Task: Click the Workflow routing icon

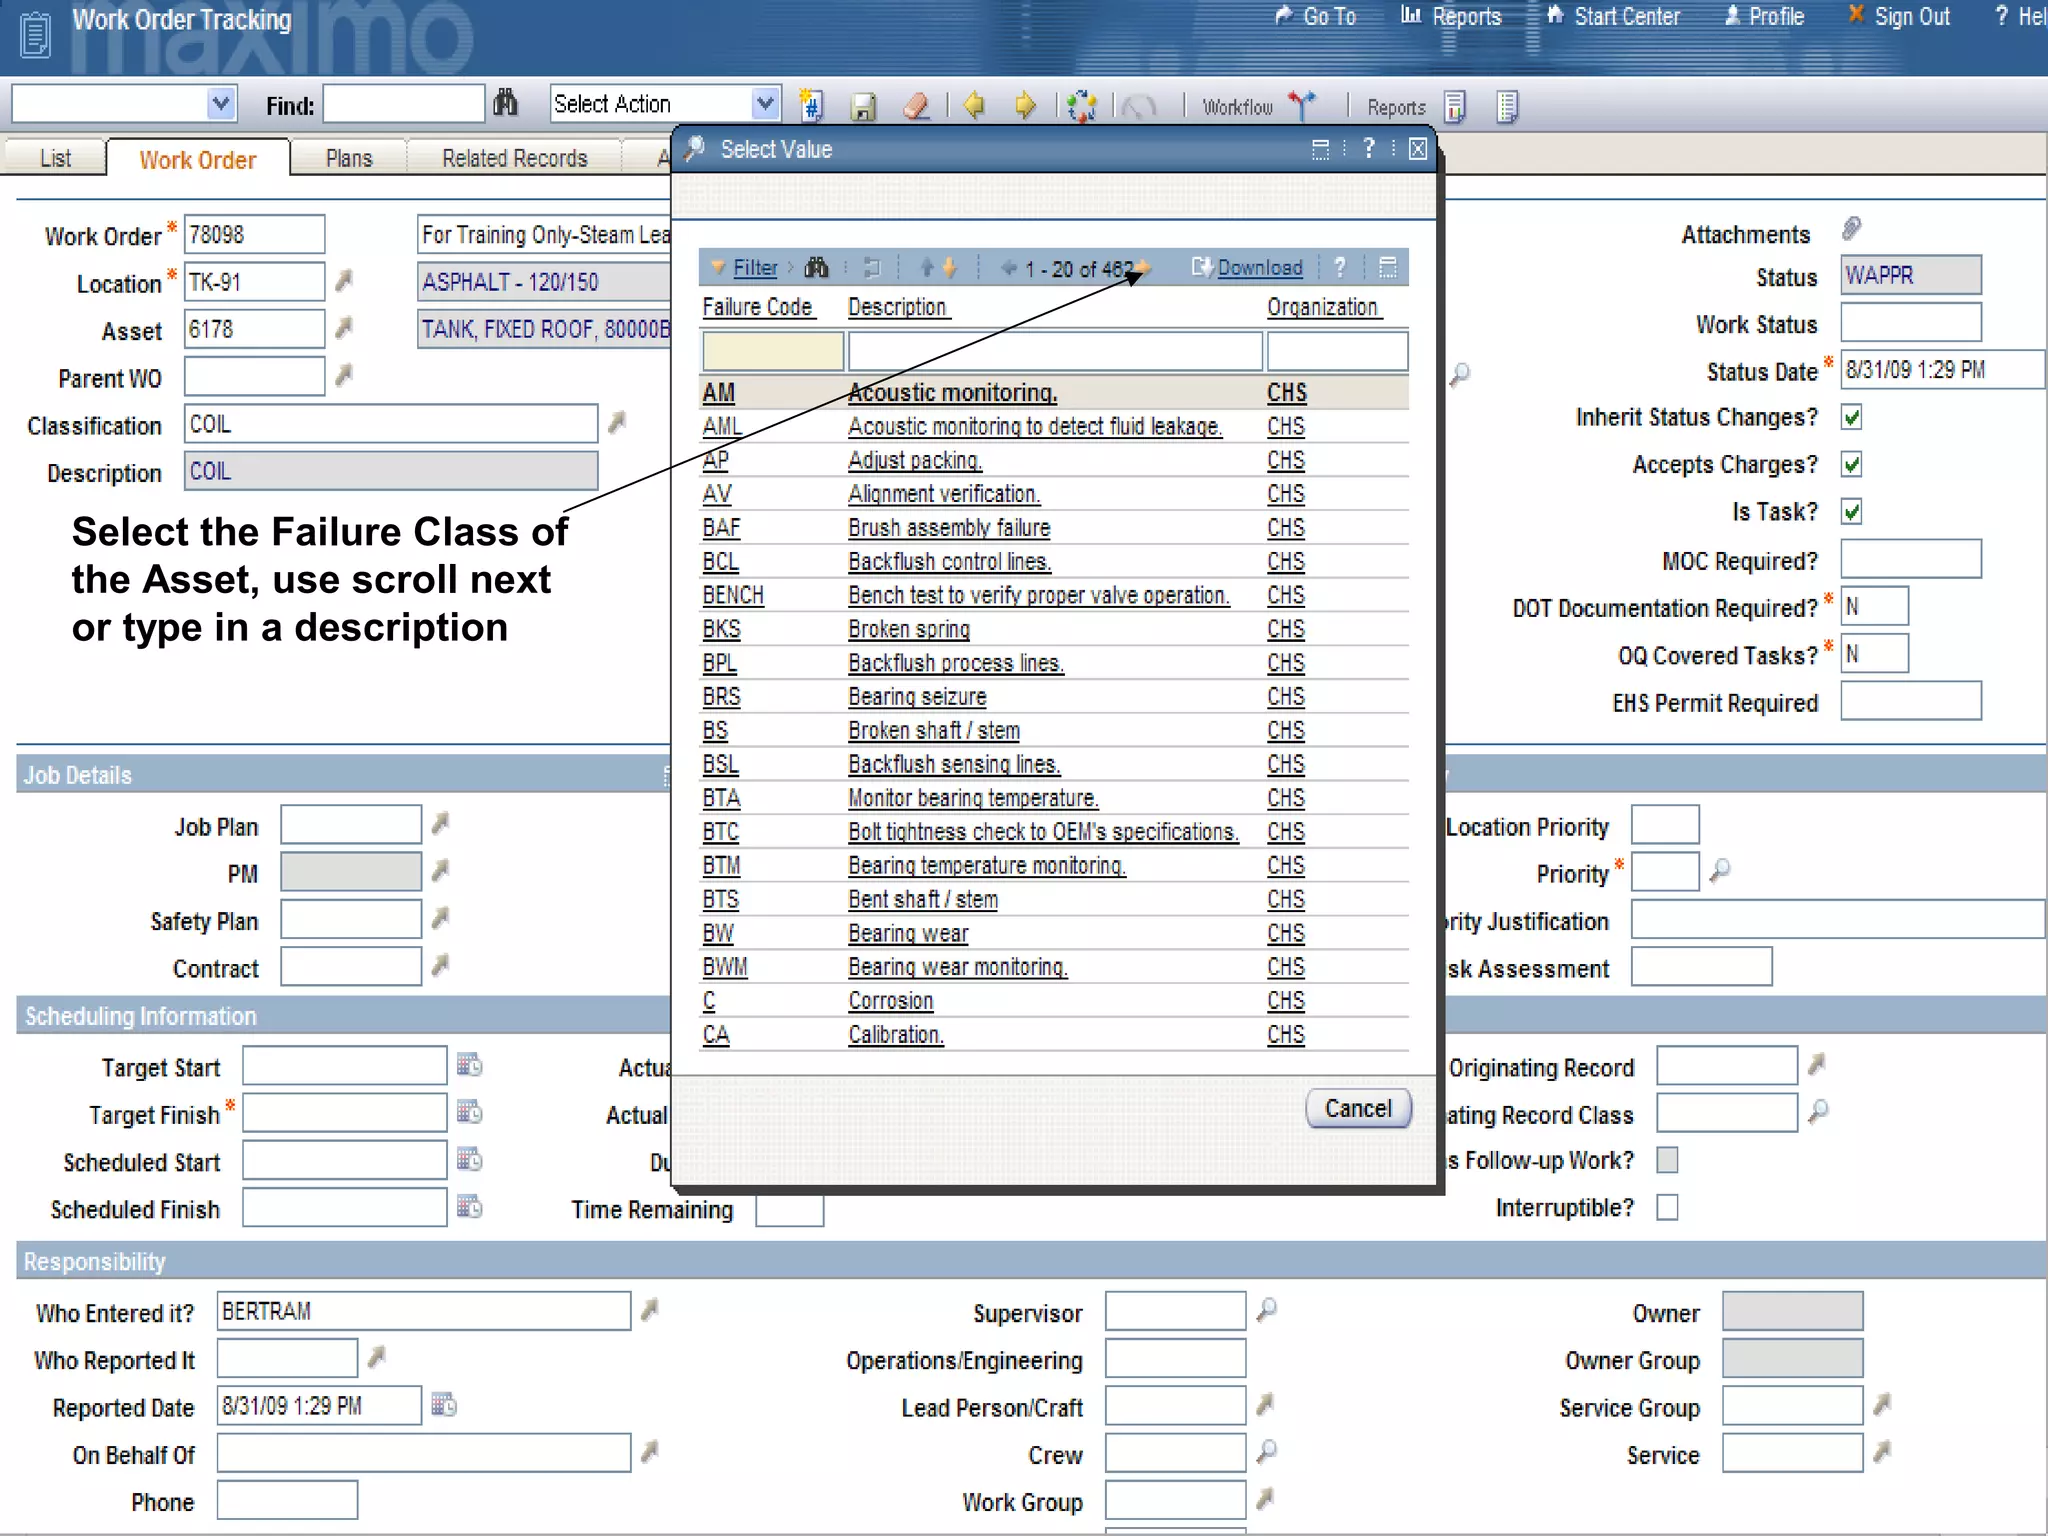Action: [1302, 105]
